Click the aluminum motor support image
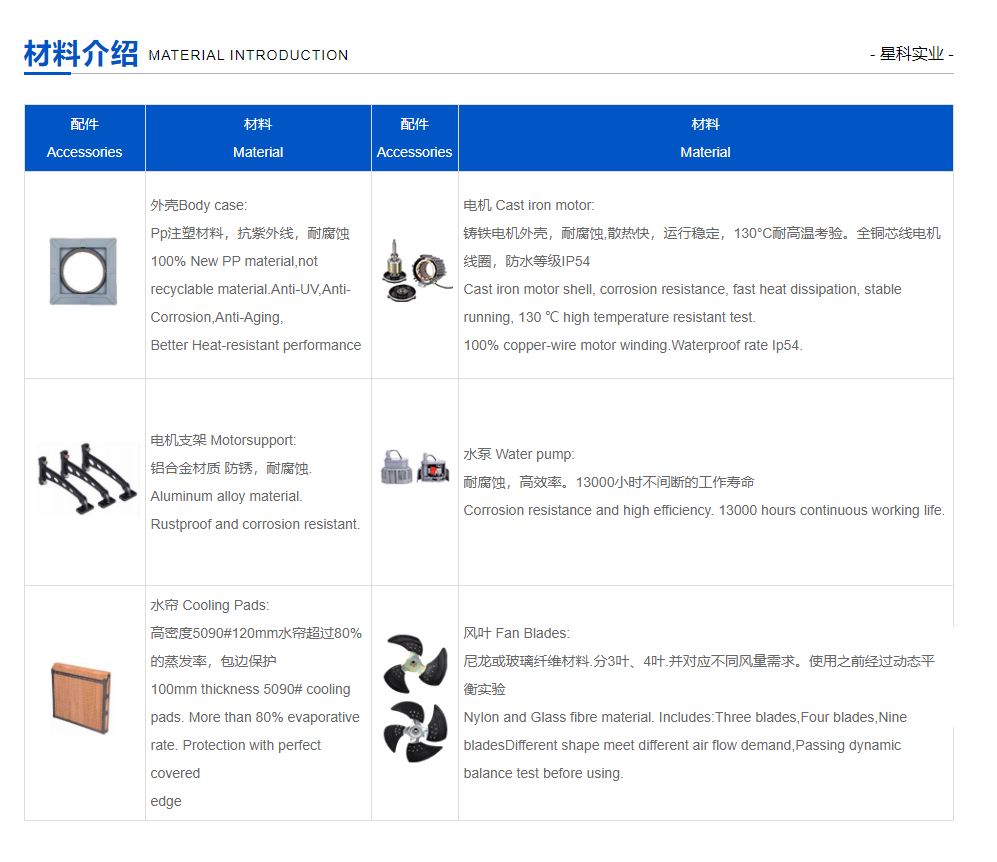Viewport: 997px width, 862px height. coord(85,480)
